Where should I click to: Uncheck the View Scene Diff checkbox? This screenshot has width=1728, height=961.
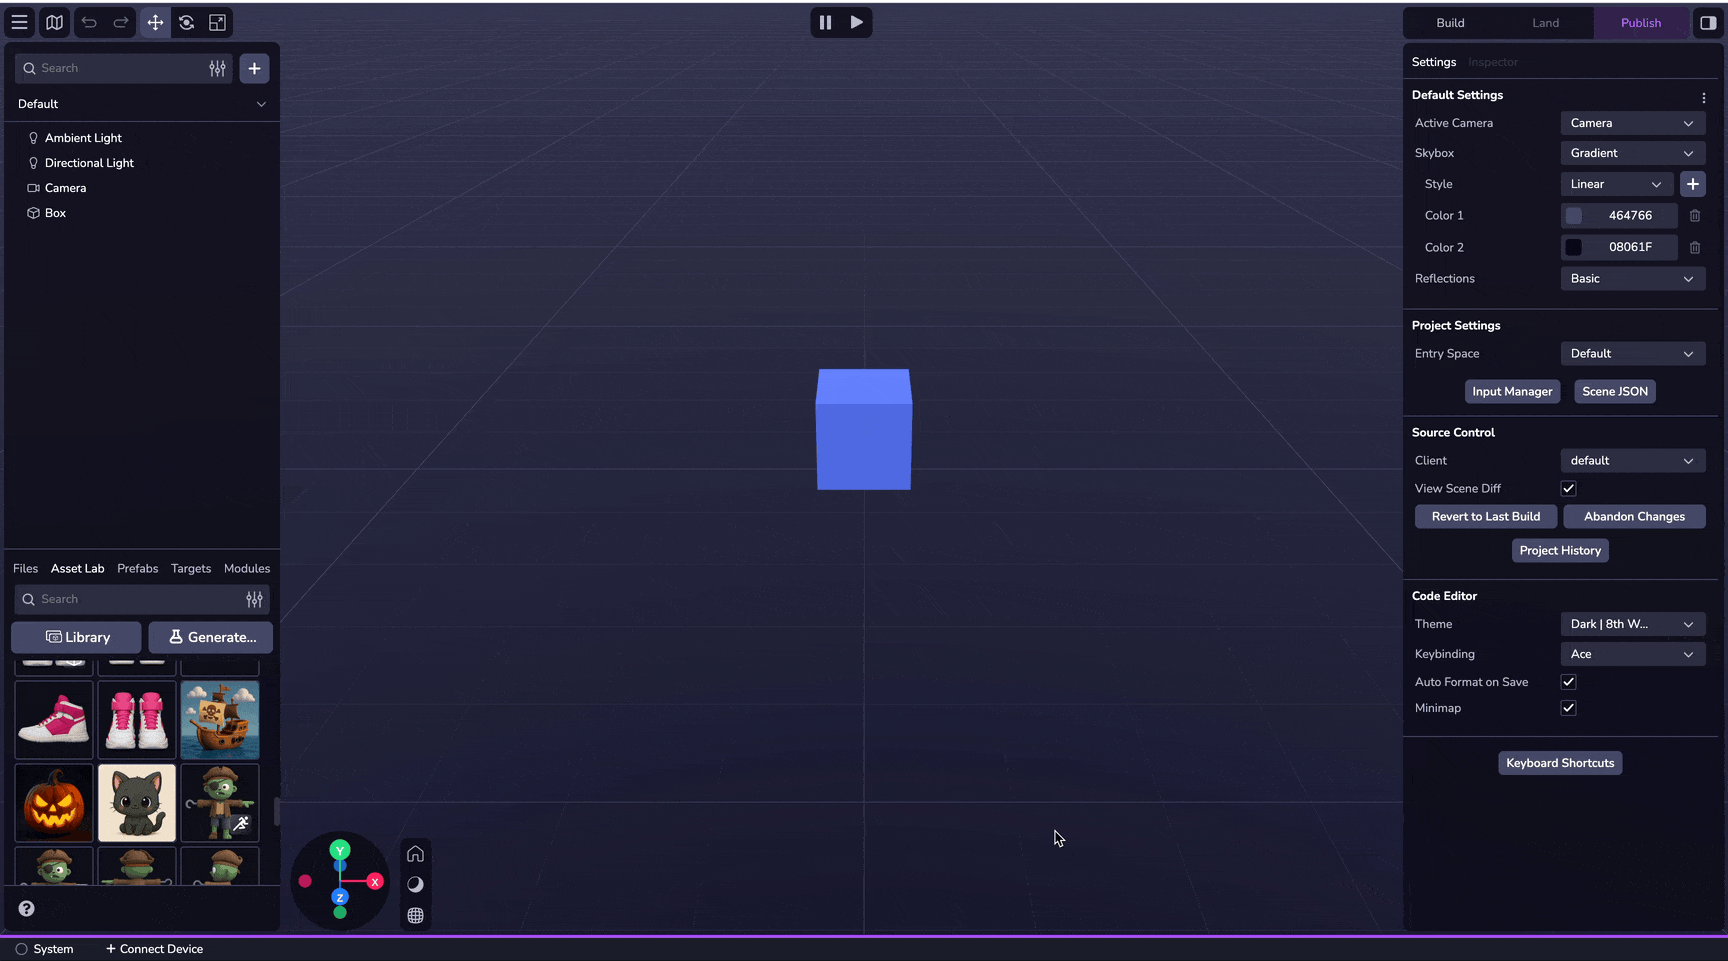click(1568, 489)
